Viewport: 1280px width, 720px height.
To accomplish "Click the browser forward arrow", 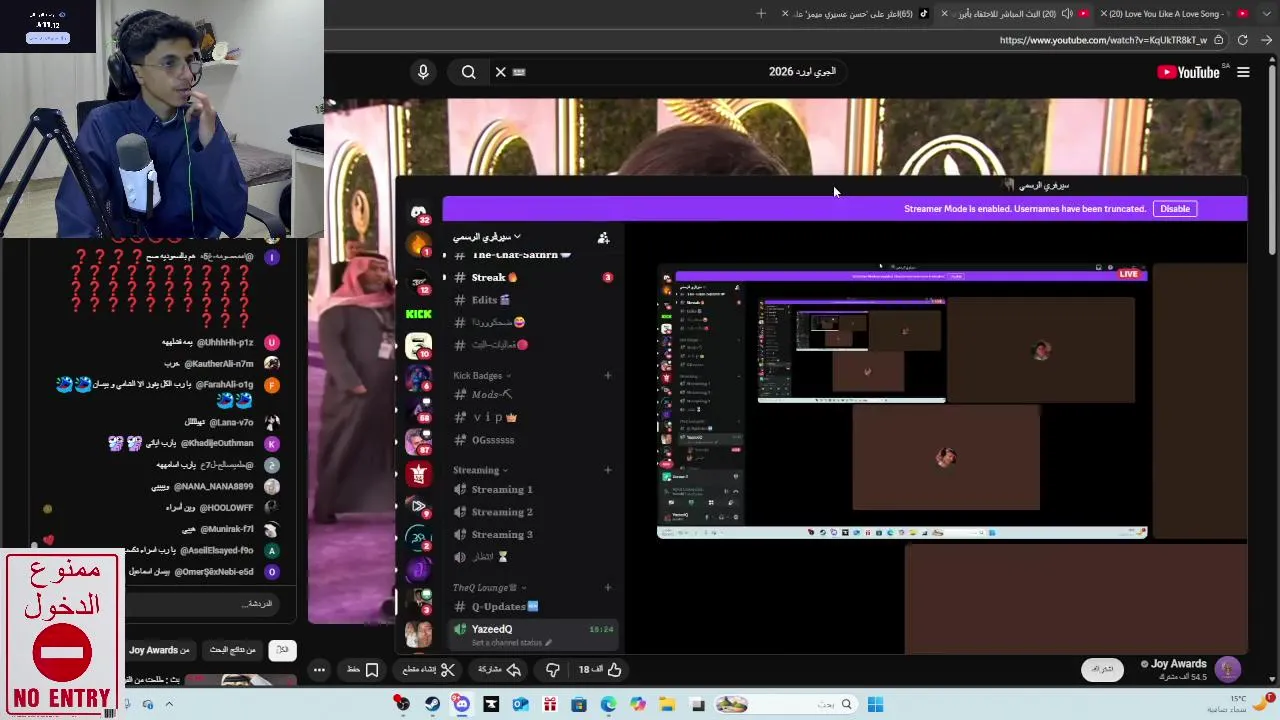I will click(x=1266, y=40).
